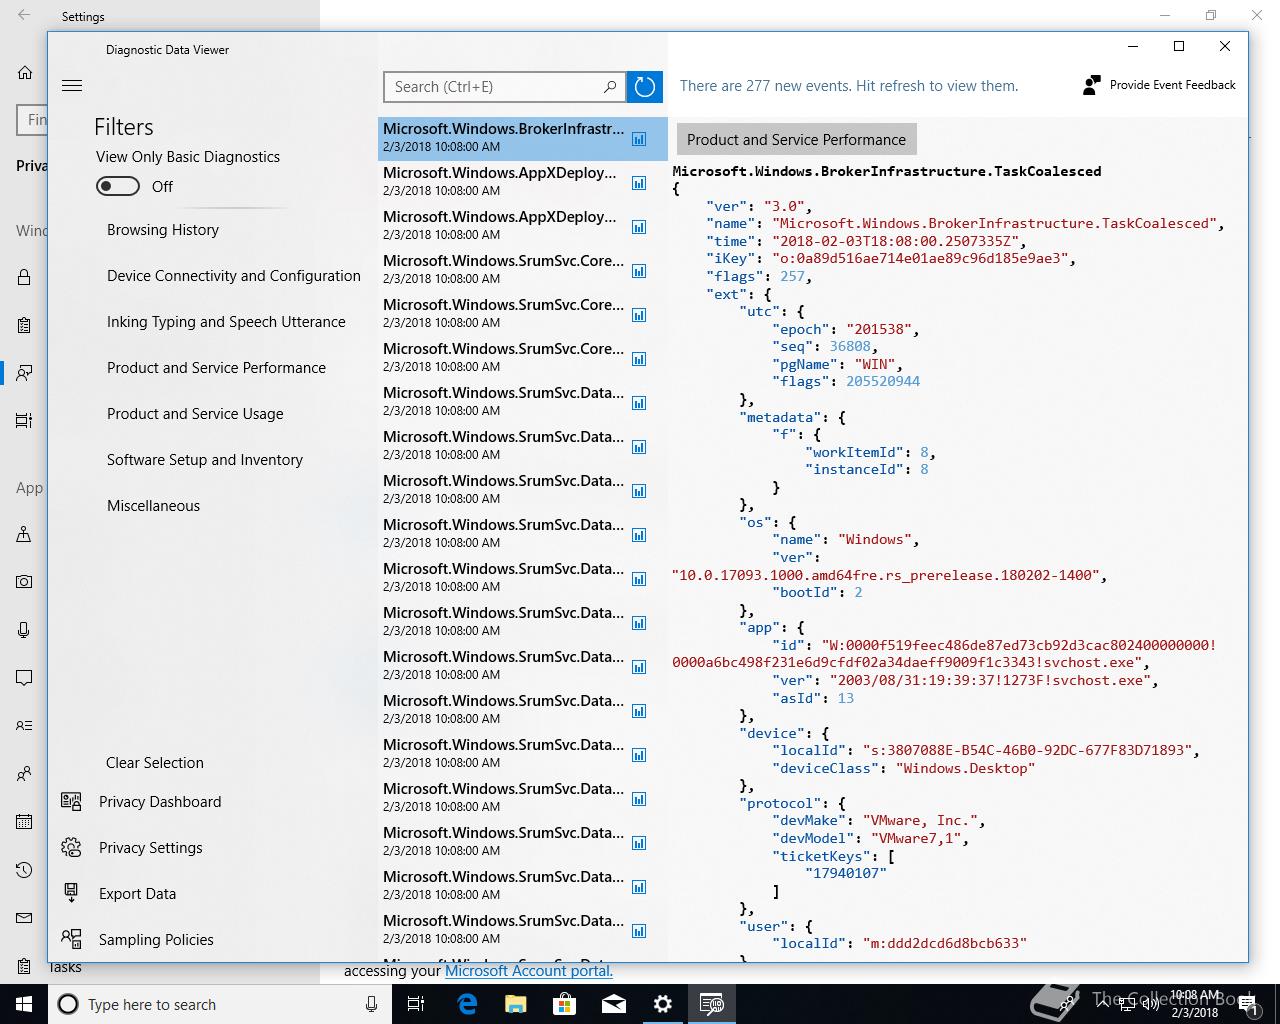Open Mail app from taskbar

click(x=614, y=1004)
